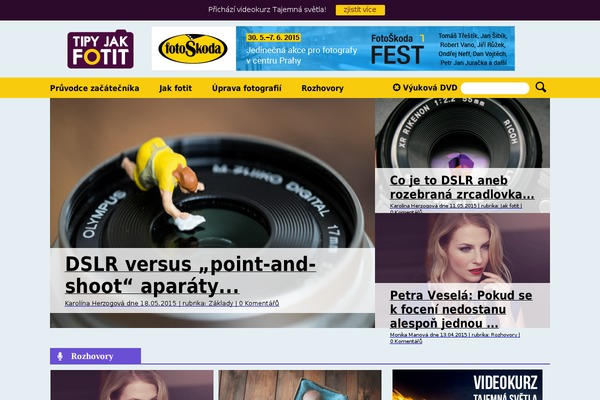Focus the search input field
Viewport: 600px width, 400px height.
click(x=495, y=88)
